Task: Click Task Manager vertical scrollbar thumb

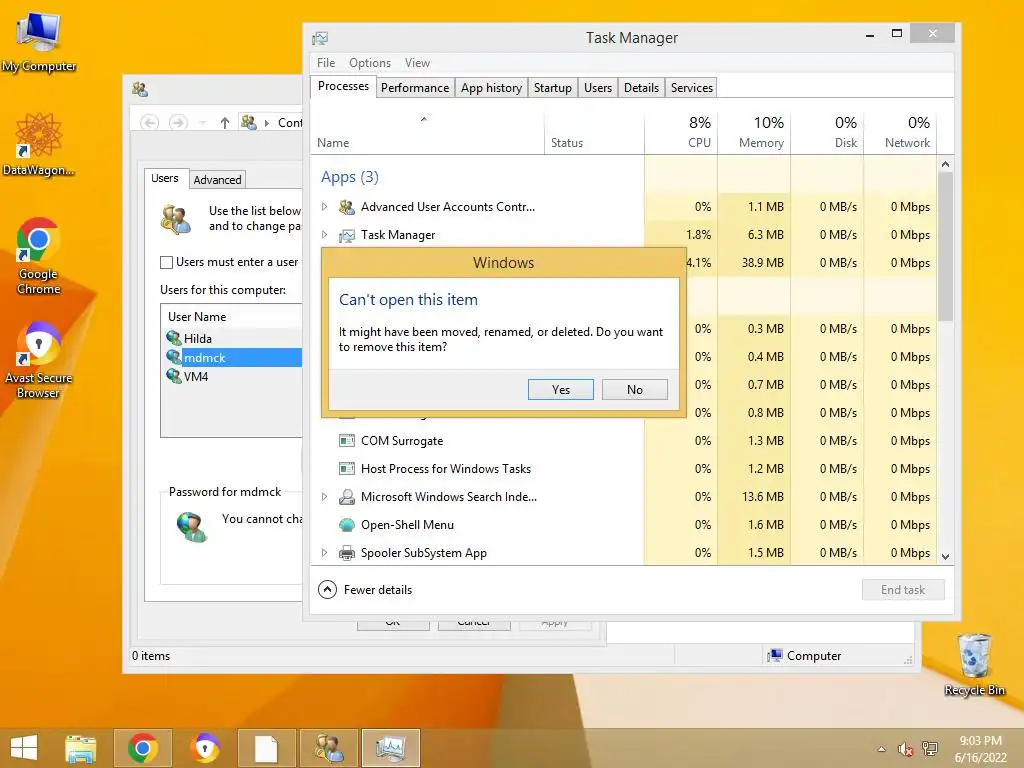Action: pos(945,247)
